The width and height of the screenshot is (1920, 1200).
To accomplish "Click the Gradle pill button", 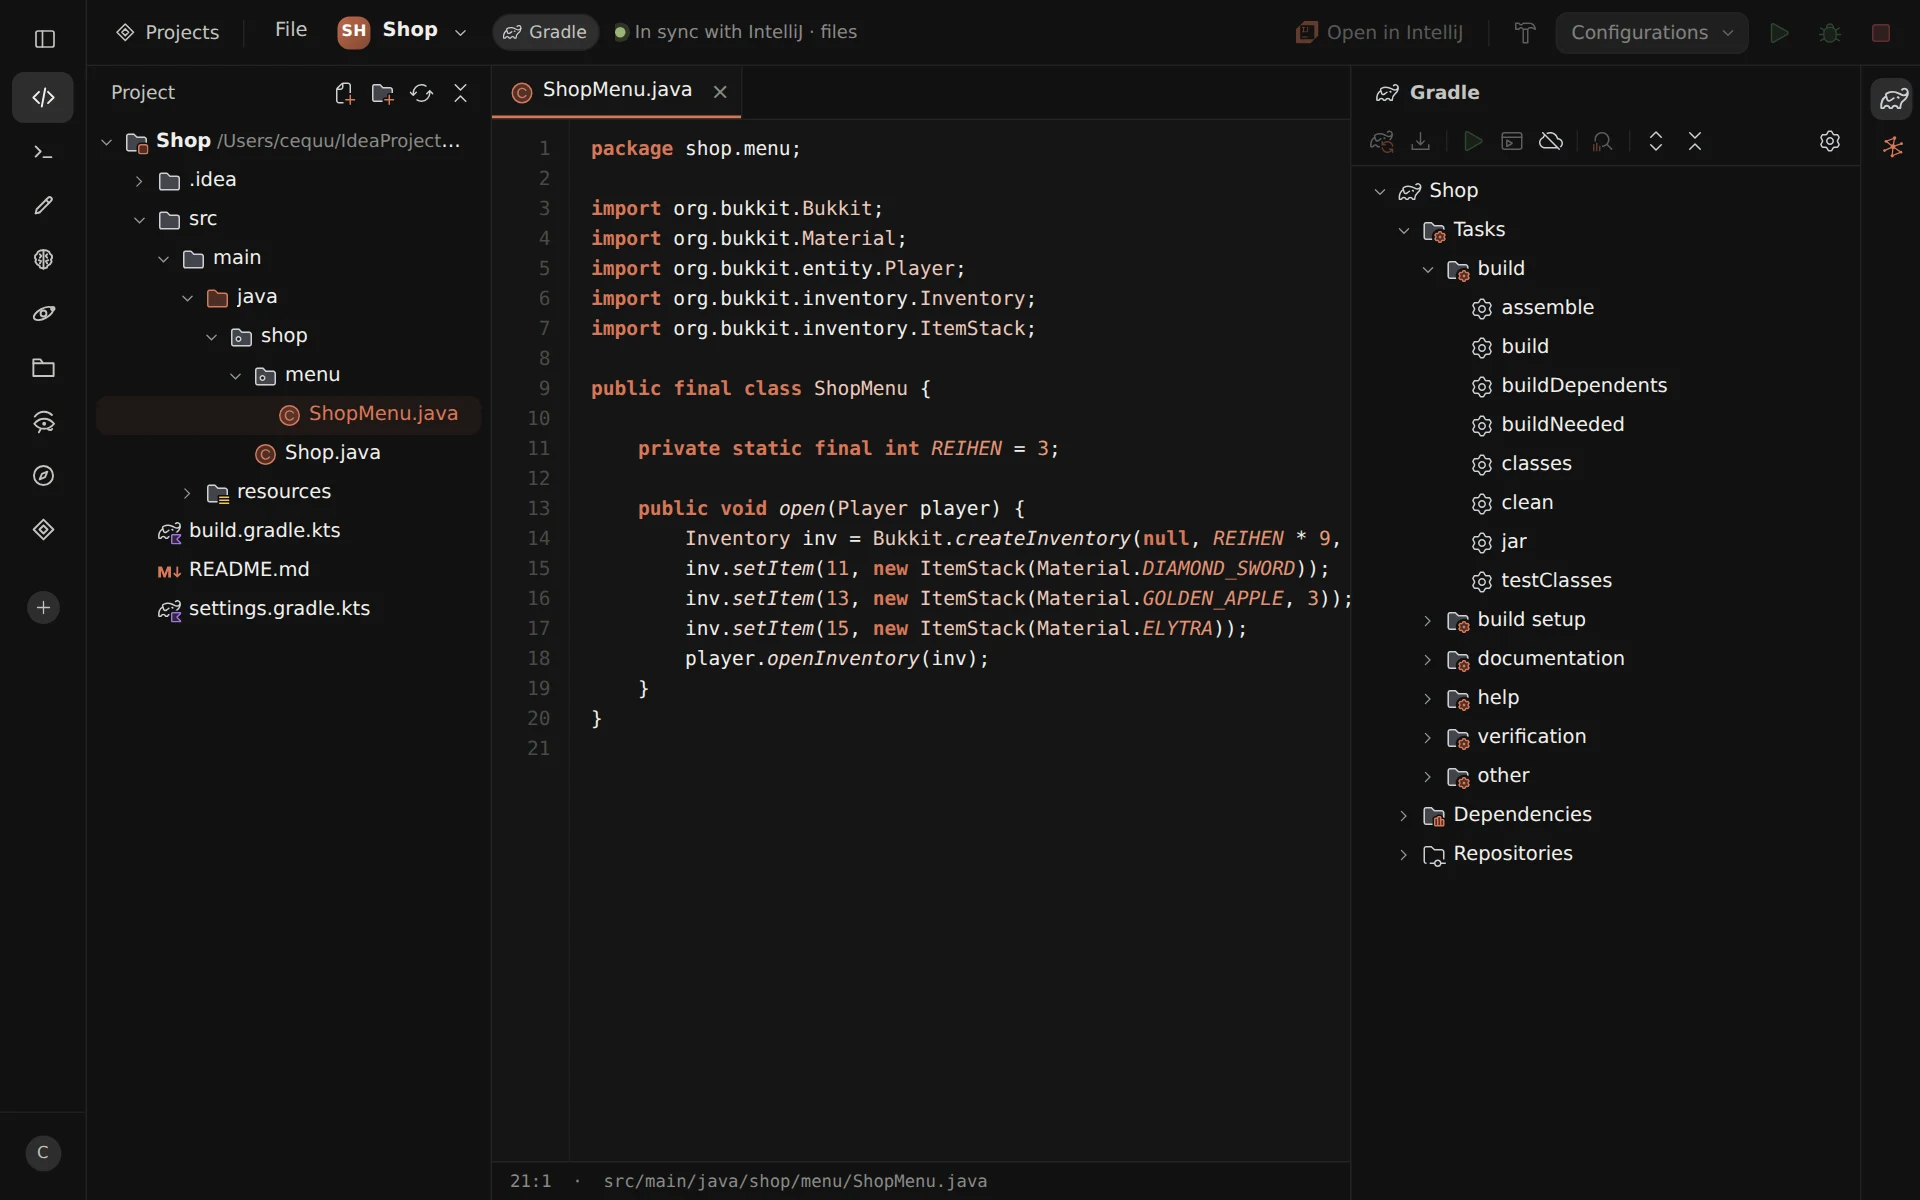I will point(545,32).
